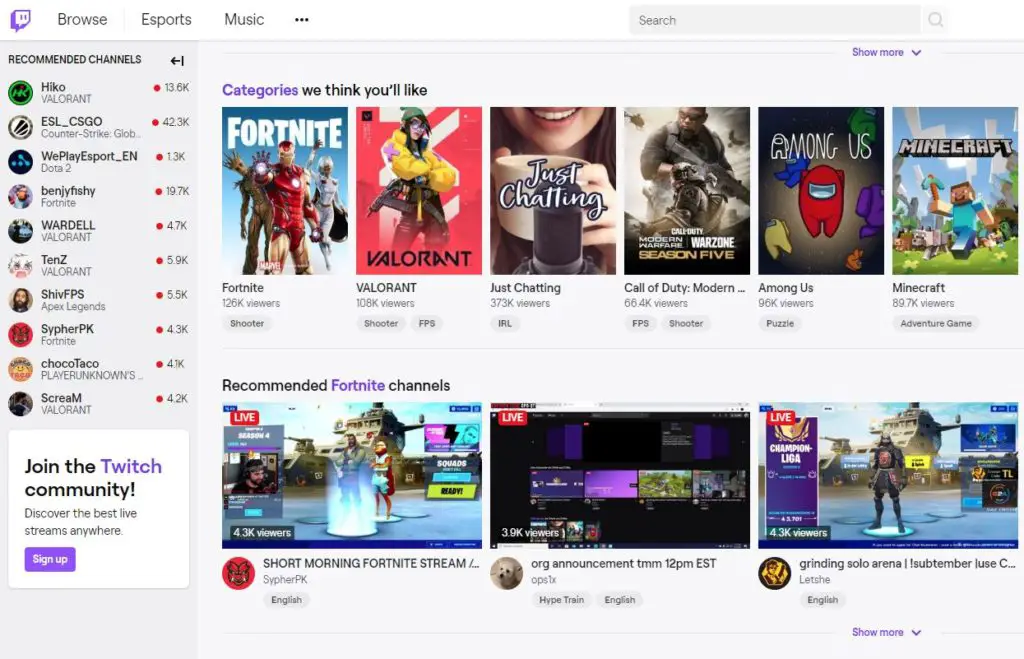Image resolution: width=1024 pixels, height=659 pixels.
Task: Open chocoTaco channel avatar
Action: 20,370
